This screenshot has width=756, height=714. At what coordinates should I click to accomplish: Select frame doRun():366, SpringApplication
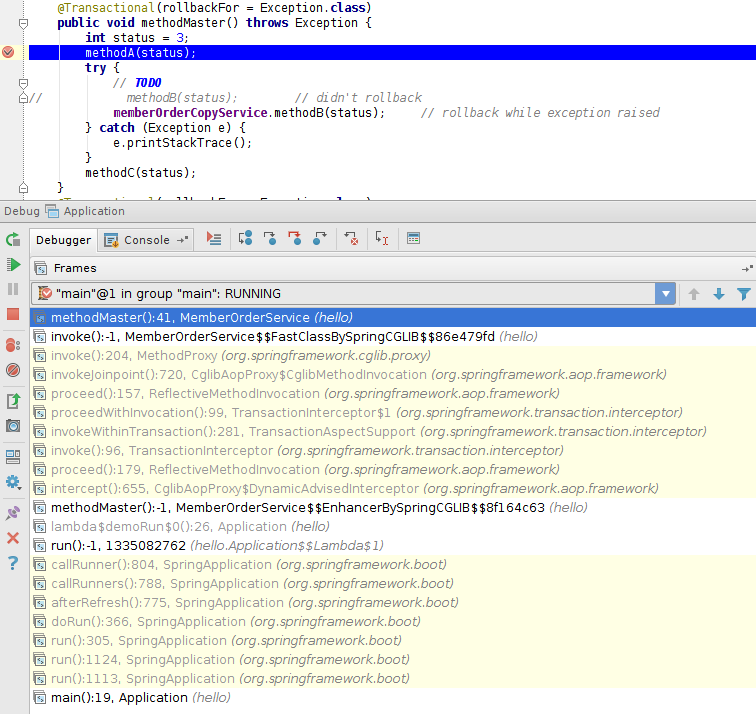393,622
